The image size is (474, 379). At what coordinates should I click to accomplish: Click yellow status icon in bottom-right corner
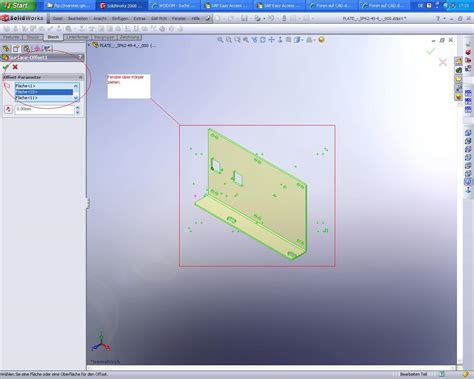point(466,374)
